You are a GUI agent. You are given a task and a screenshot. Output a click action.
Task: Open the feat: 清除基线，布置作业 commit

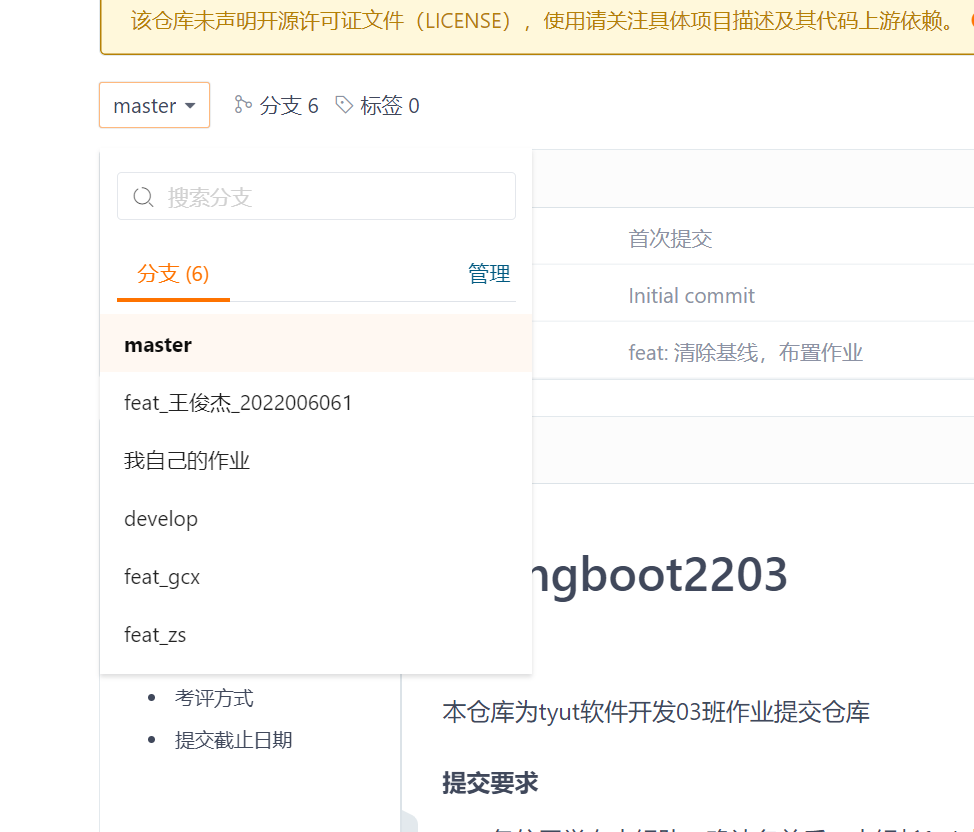coord(745,353)
